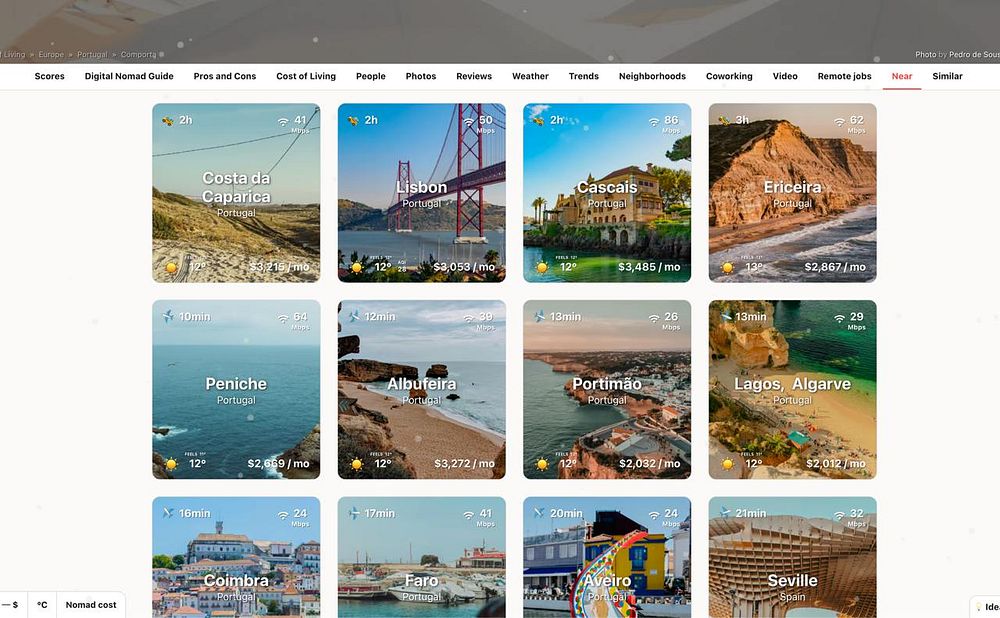
Task: Click the plane icon on Coimbra card
Action: point(168,513)
